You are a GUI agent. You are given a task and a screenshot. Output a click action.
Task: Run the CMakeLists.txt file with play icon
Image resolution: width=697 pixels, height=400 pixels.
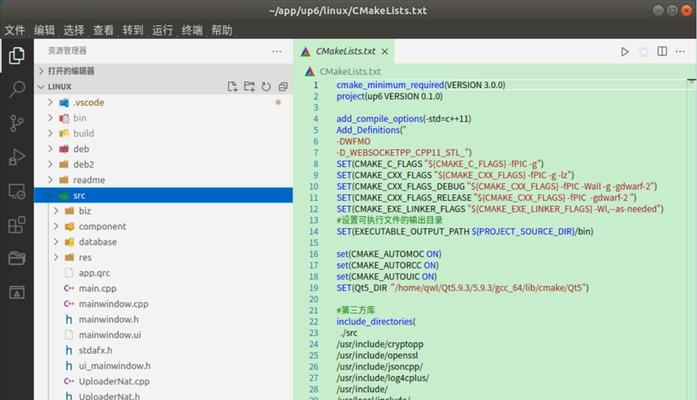[x=625, y=52]
